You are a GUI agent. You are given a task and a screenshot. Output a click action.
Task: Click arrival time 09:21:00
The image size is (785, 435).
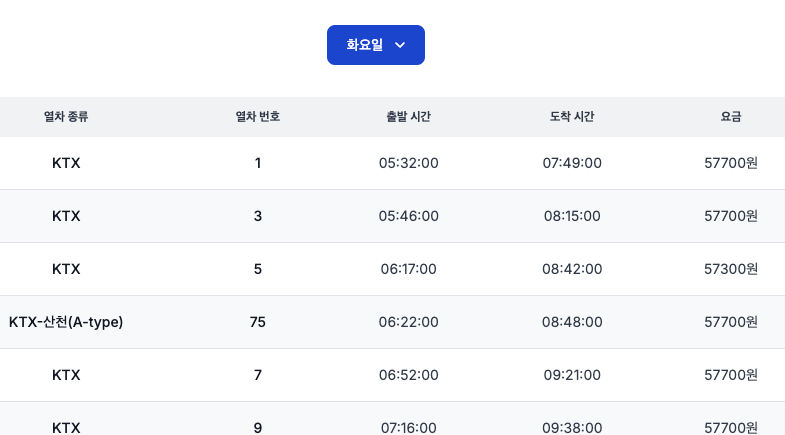(x=572, y=375)
